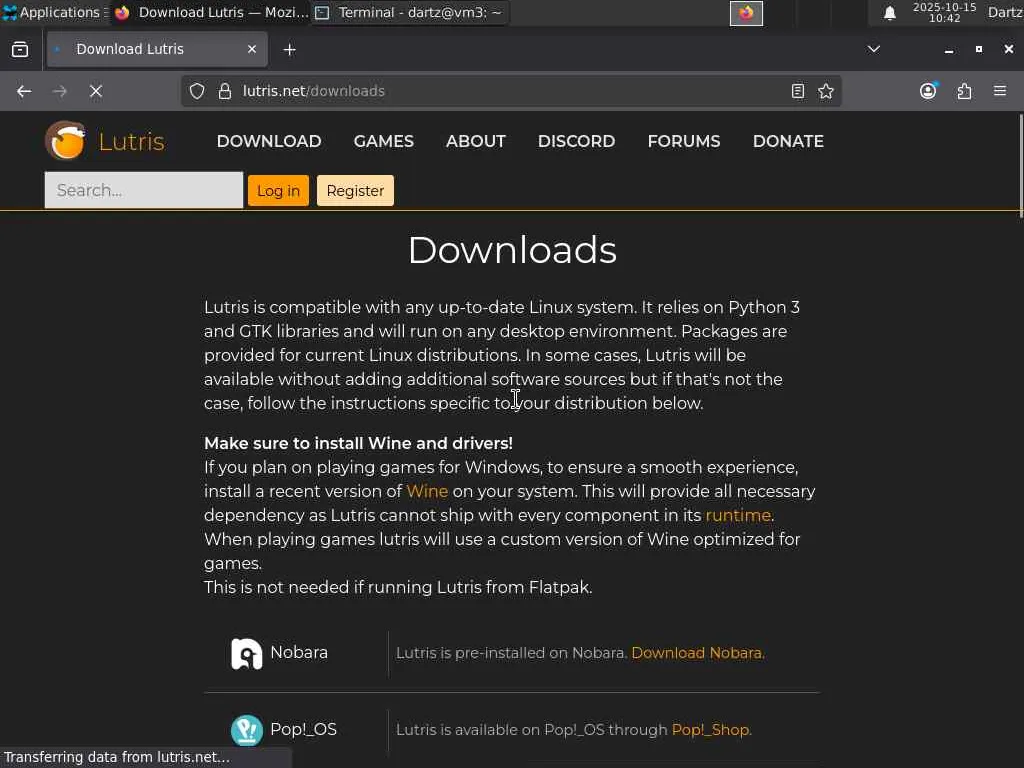Toggle reader view icon in address bar
1024x768 pixels.
[797, 91]
